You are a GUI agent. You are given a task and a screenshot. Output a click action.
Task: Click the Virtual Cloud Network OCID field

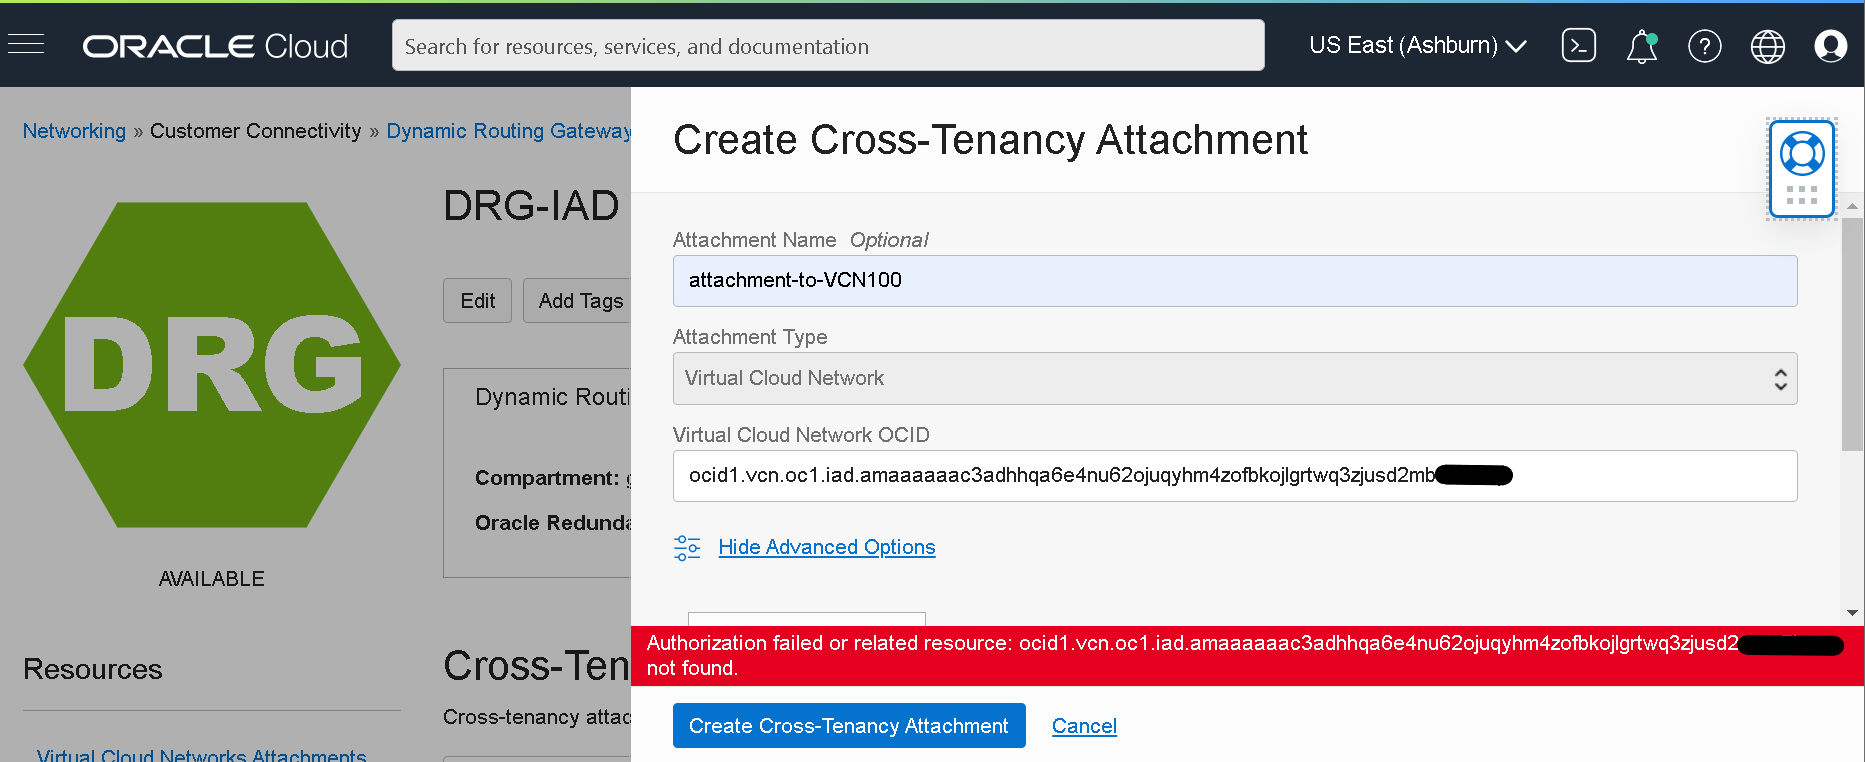(x=1234, y=476)
